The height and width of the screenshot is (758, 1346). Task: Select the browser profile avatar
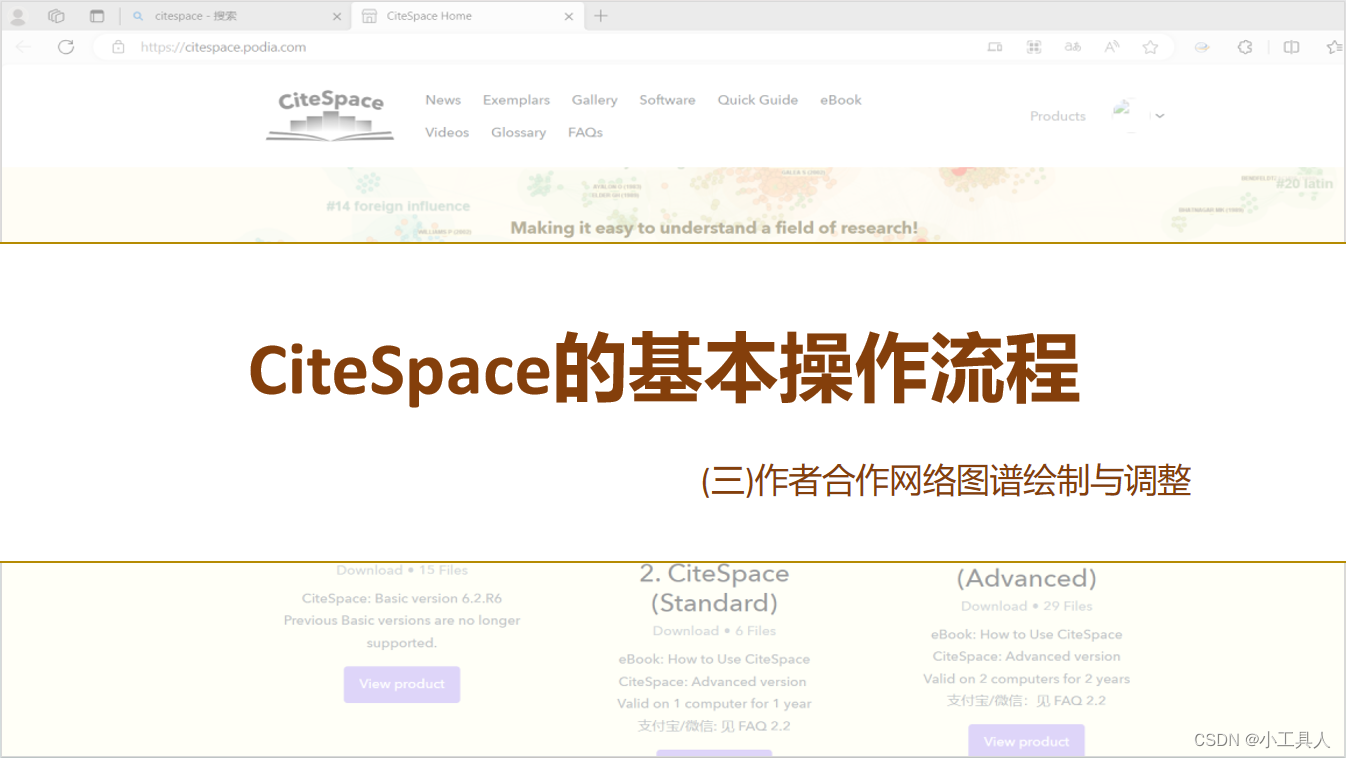tap(18, 15)
